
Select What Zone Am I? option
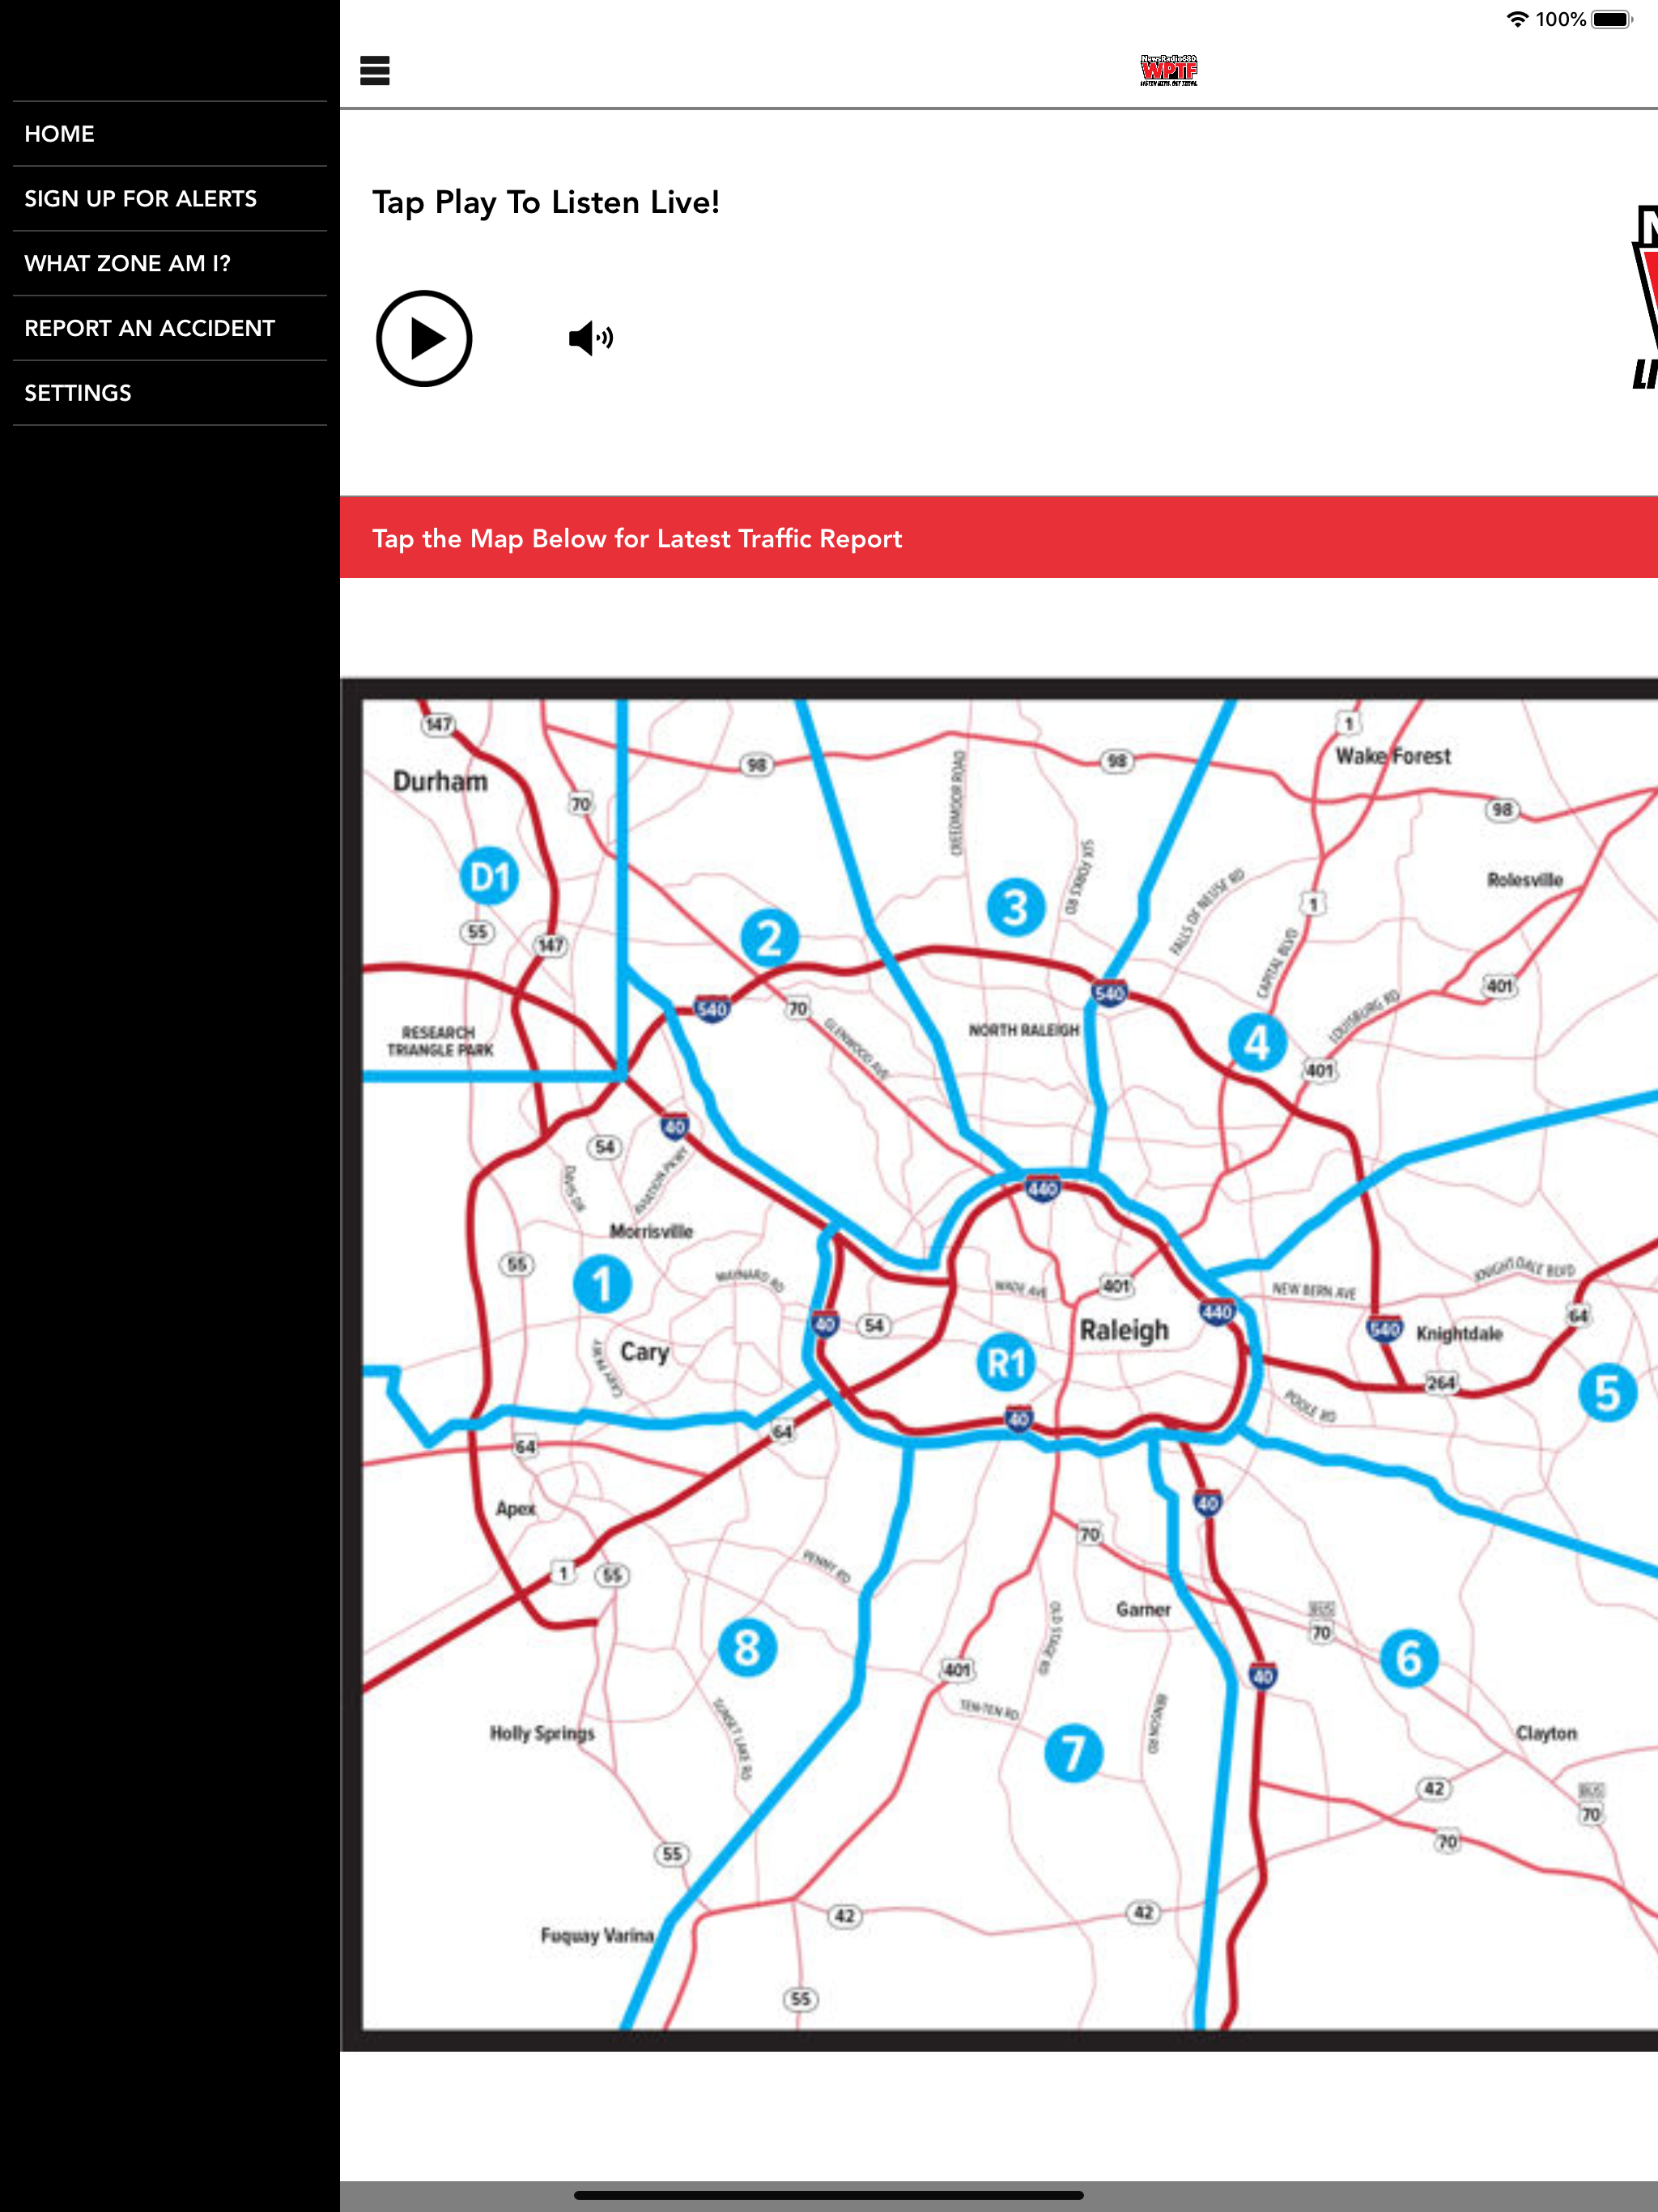click(x=127, y=264)
